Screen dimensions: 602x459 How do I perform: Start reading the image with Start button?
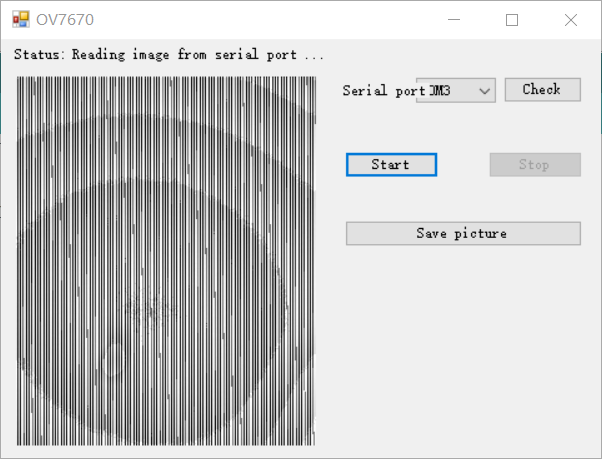(391, 165)
